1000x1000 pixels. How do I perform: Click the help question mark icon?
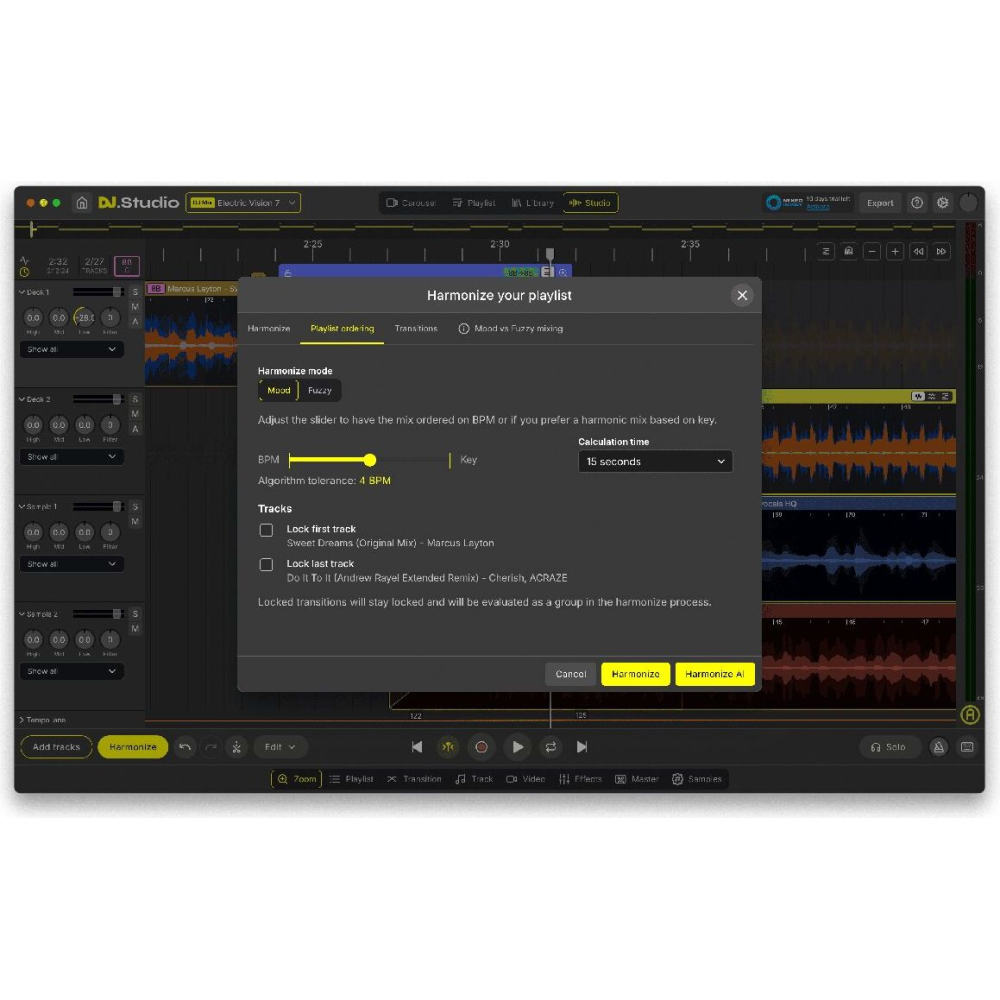pos(917,203)
